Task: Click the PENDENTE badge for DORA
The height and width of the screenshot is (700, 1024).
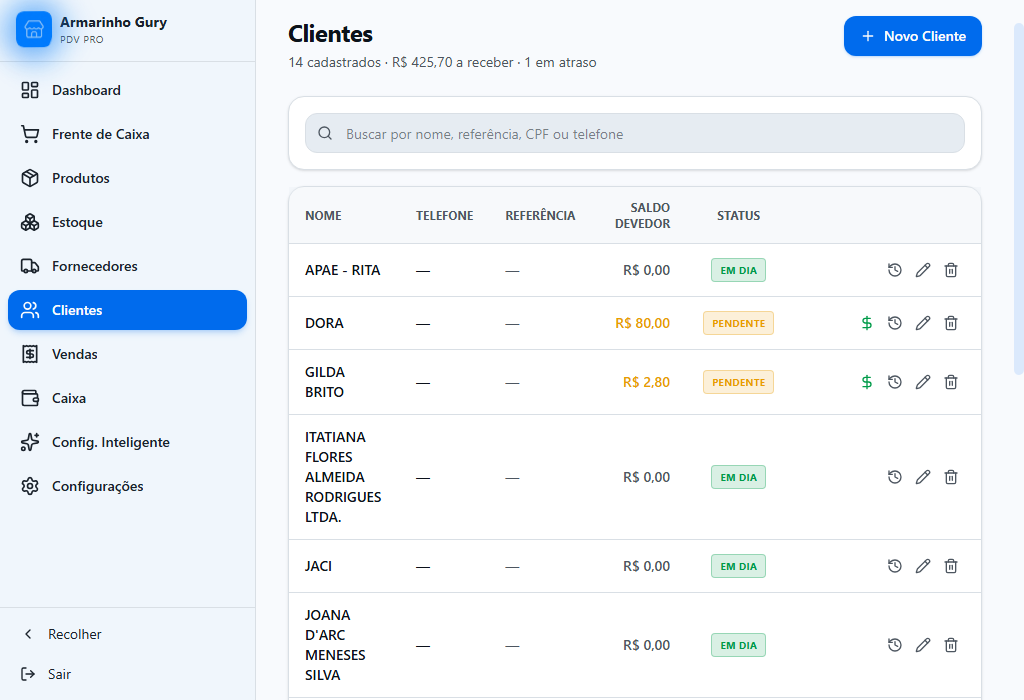Action: [738, 323]
